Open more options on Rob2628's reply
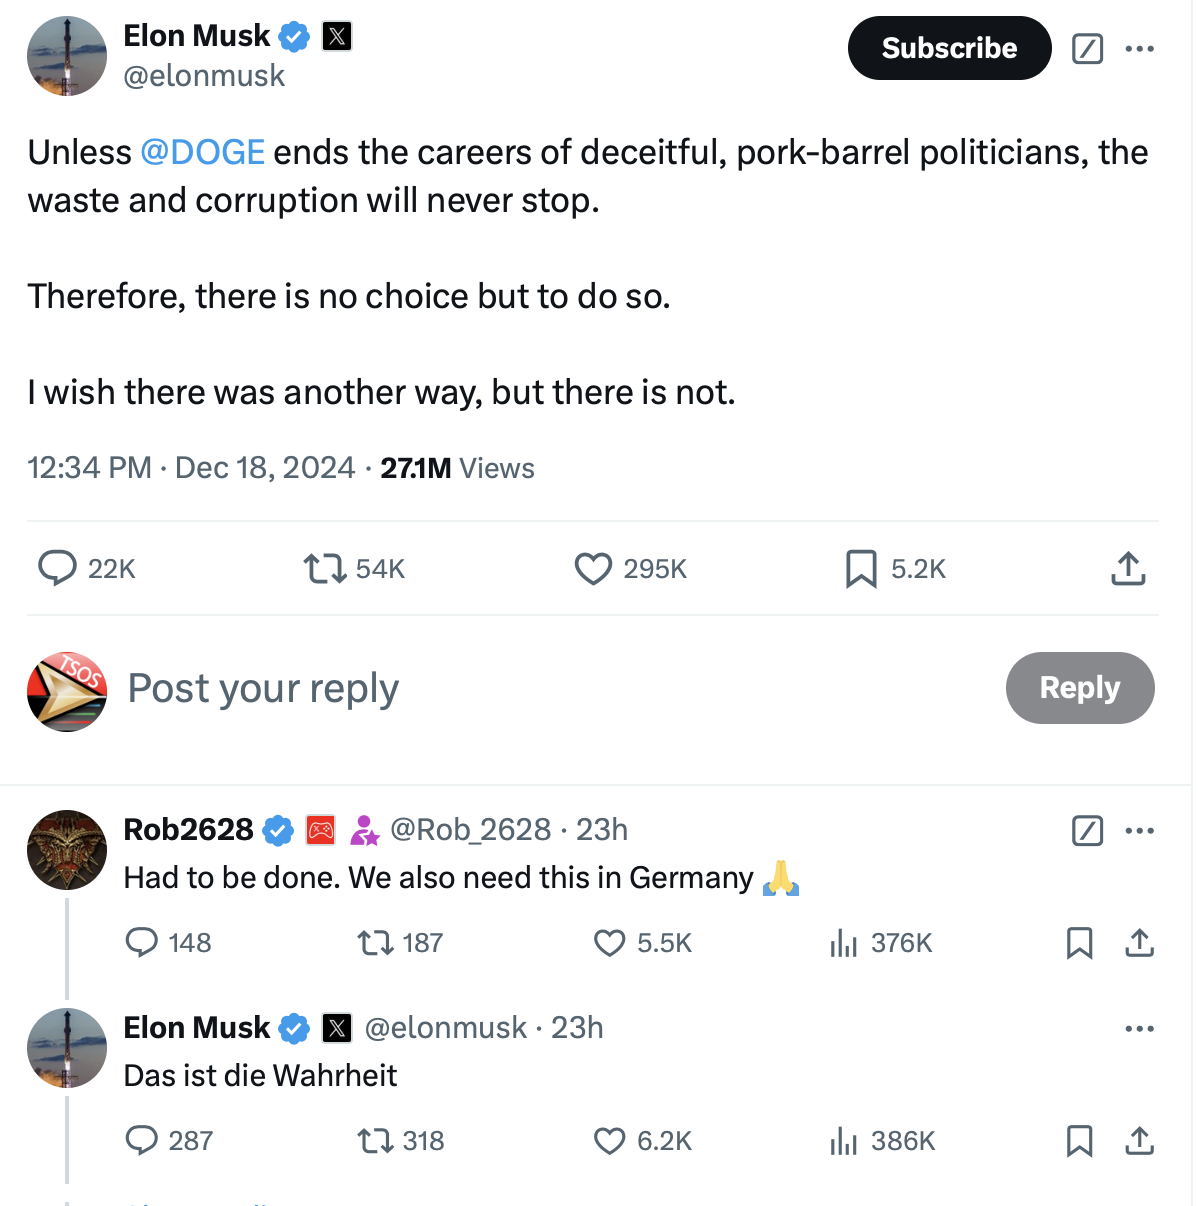Screen dimensions: 1198x1206 [1139, 830]
